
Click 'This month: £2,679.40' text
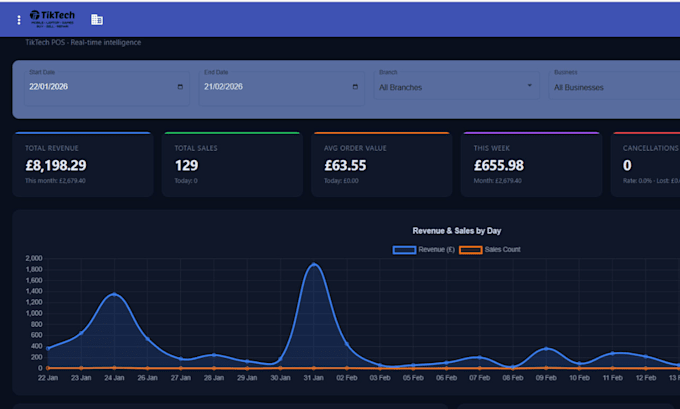[55, 181]
